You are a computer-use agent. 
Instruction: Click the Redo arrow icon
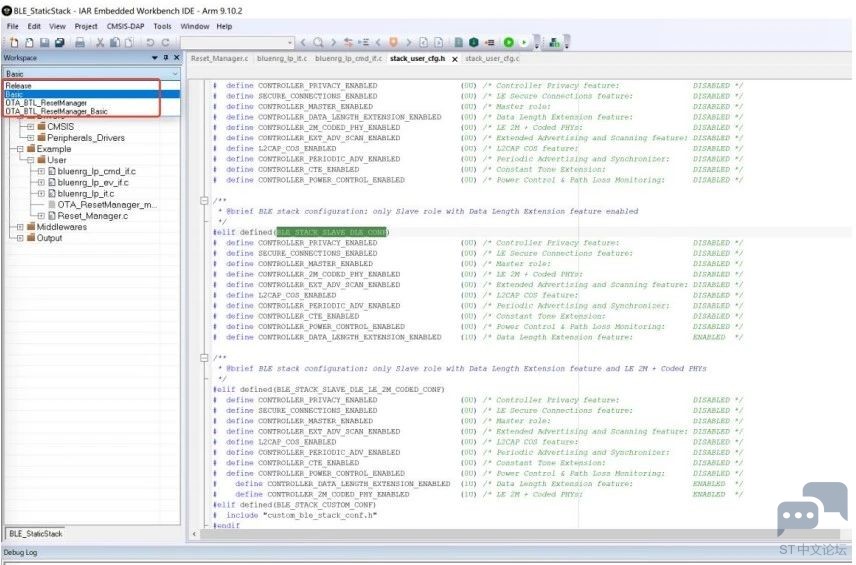tap(165, 43)
